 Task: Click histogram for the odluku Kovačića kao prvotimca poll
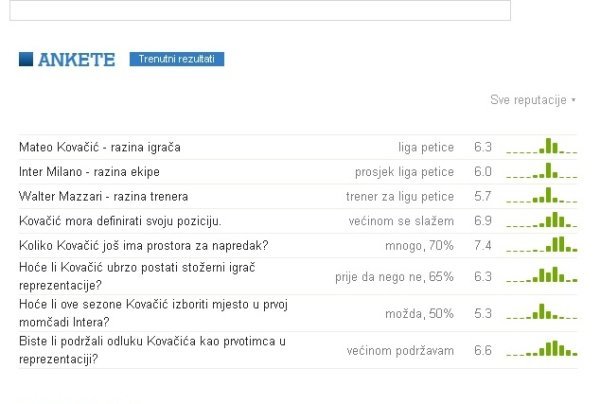[541, 349]
